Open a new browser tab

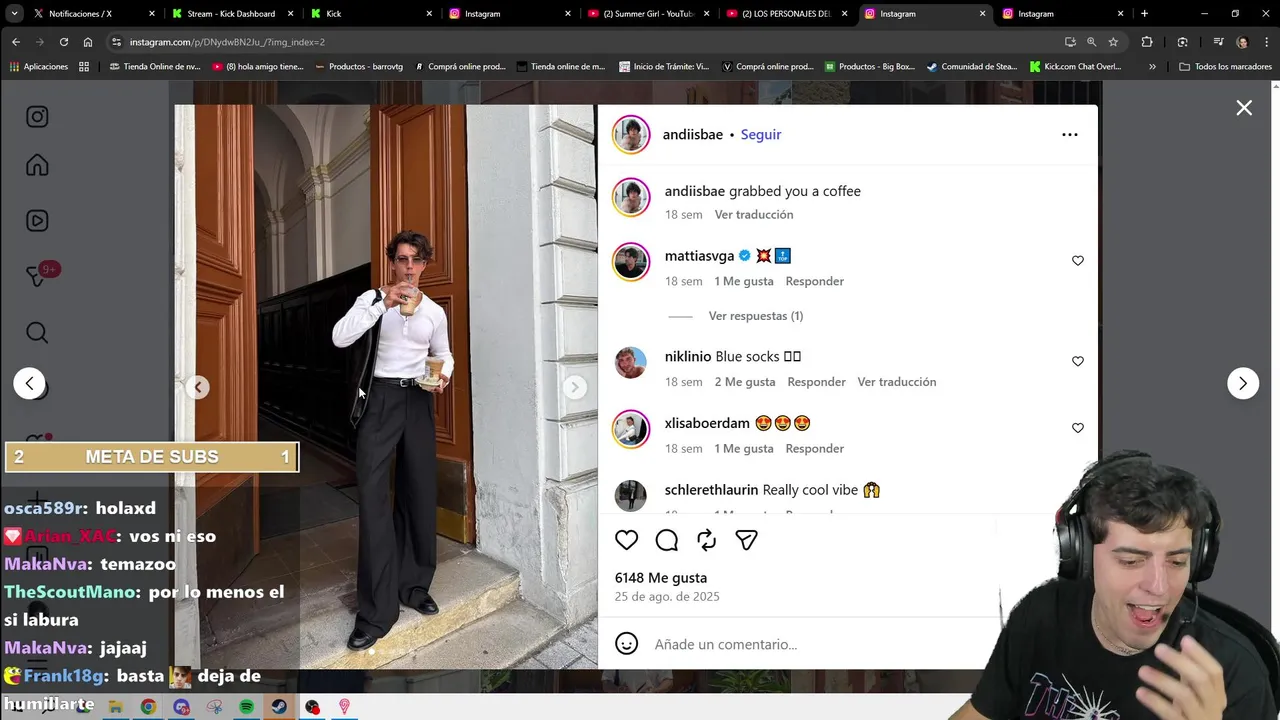[x=1144, y=14]
